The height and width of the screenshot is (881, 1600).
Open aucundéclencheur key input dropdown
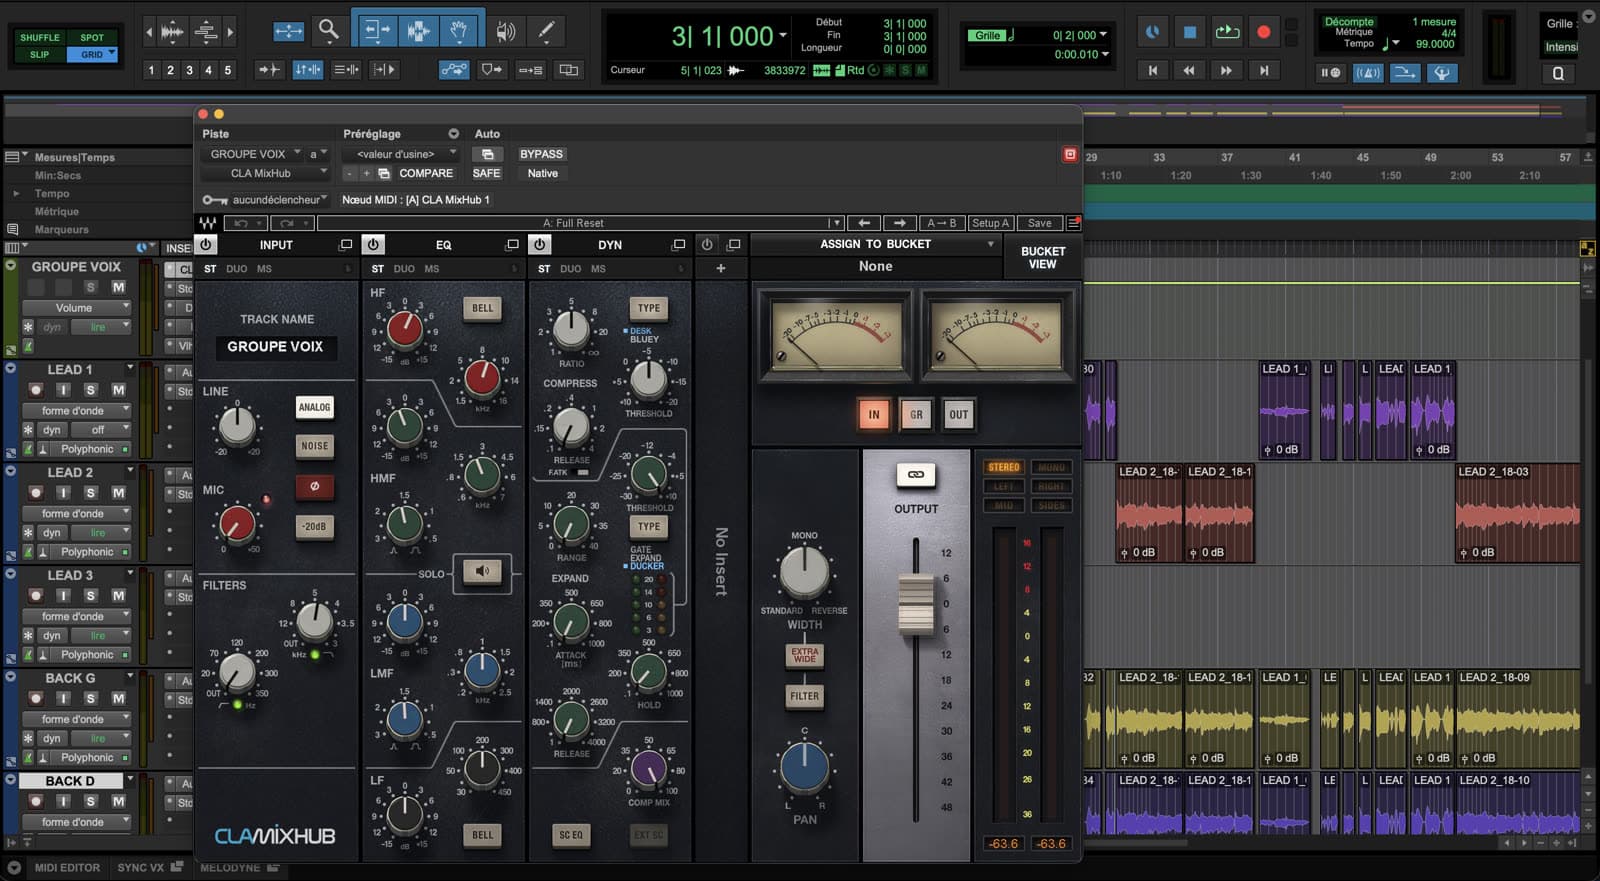click(x=279, y=200)
